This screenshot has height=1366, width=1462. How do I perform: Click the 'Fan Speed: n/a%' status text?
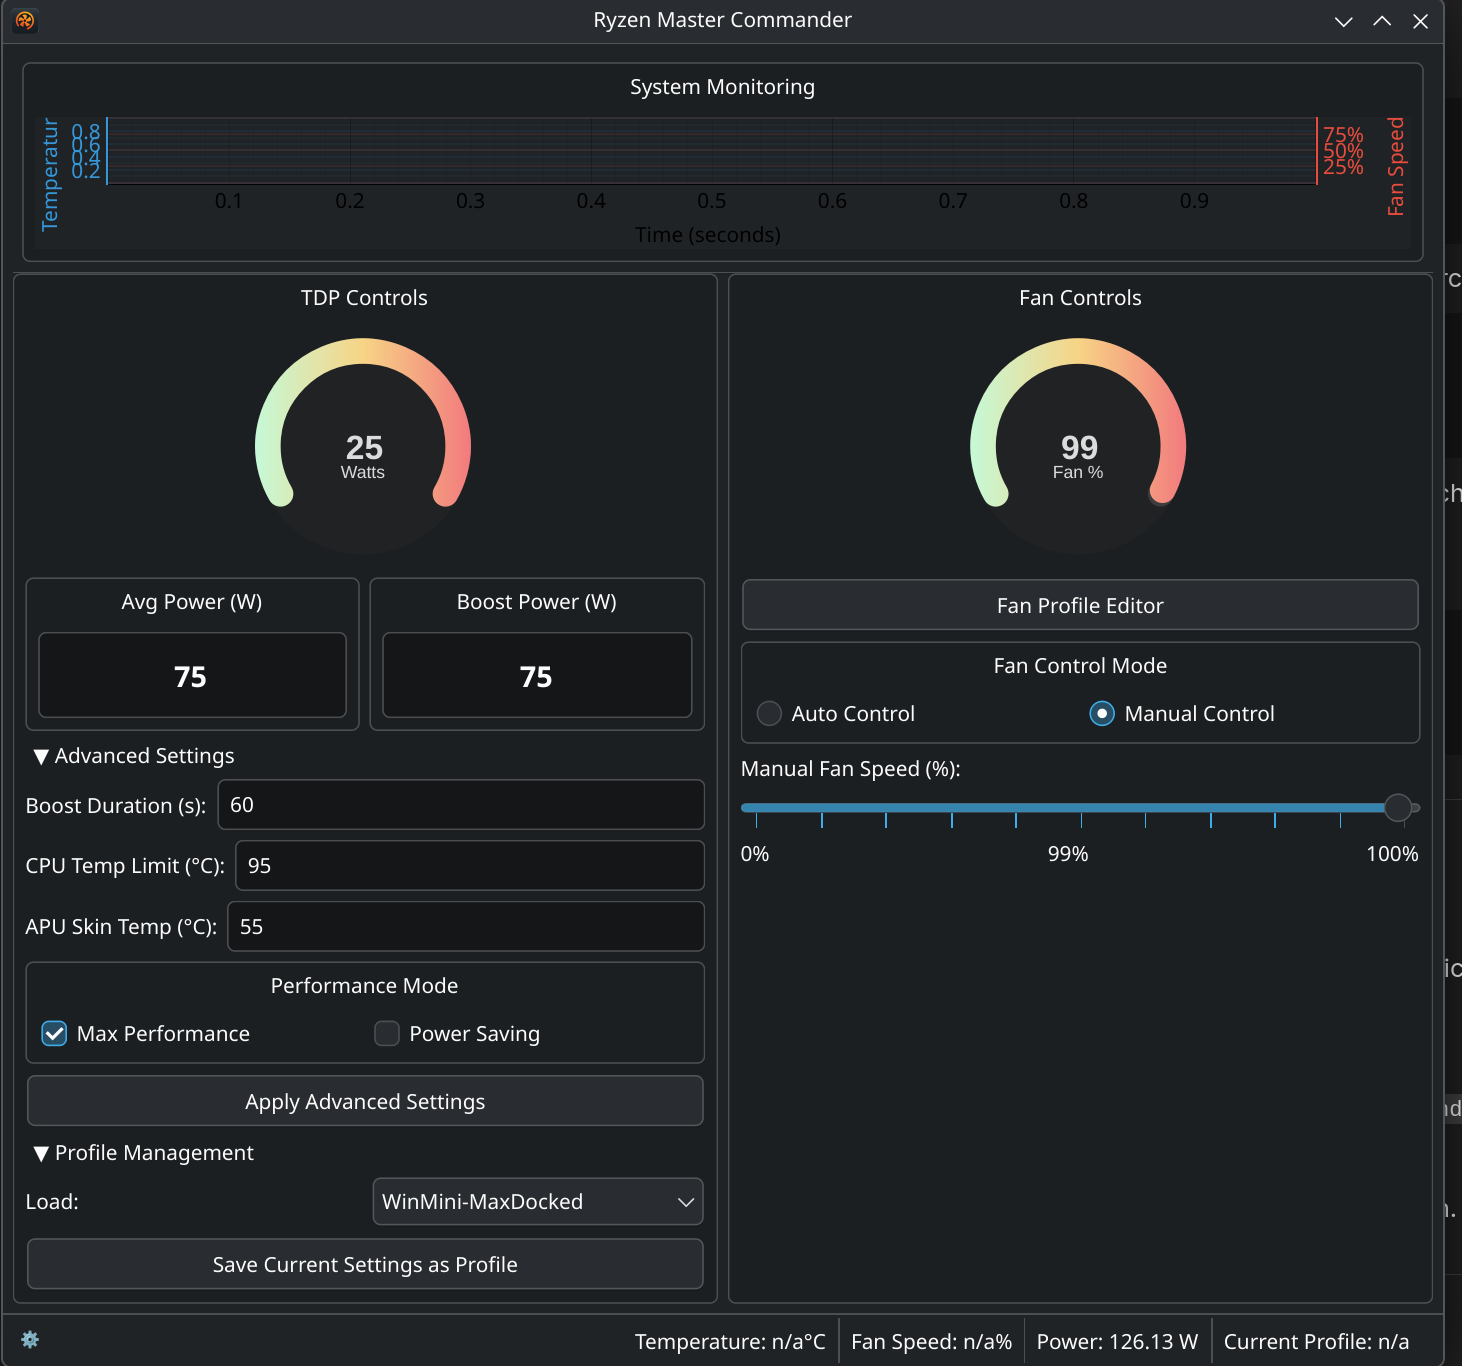pos(931,1342)
